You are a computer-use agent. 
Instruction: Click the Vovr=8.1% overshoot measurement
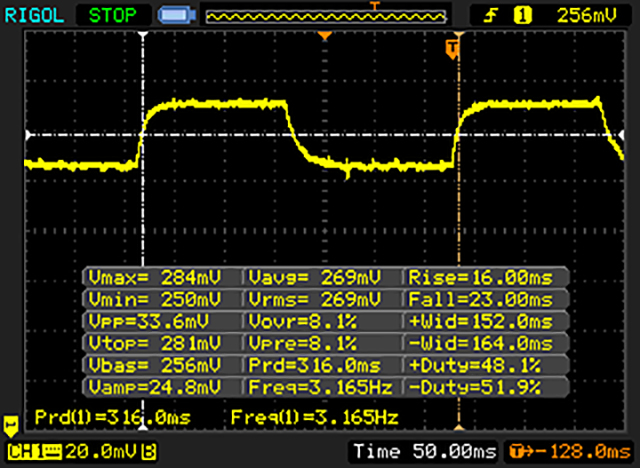302,322
